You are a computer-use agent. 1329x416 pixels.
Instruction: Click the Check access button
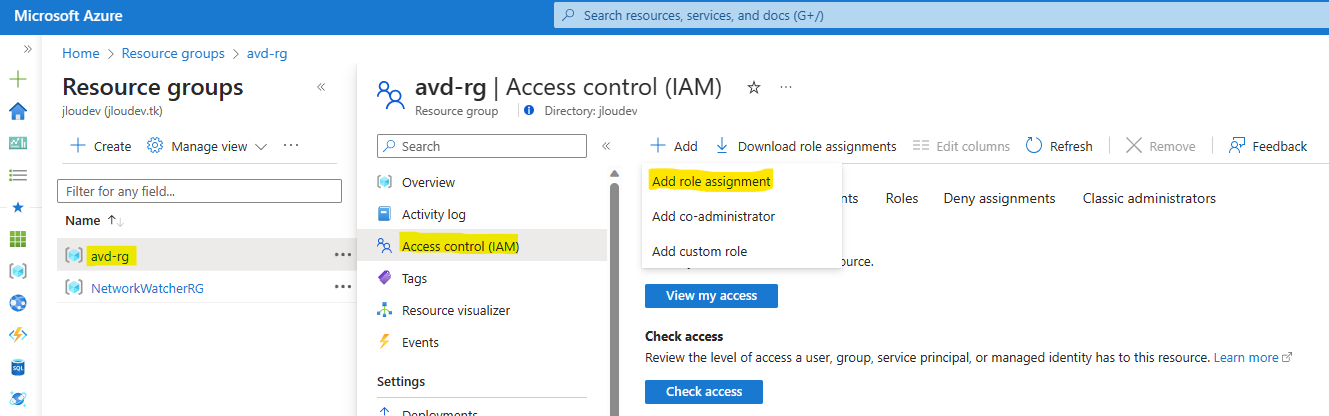(x=704, y=392)
